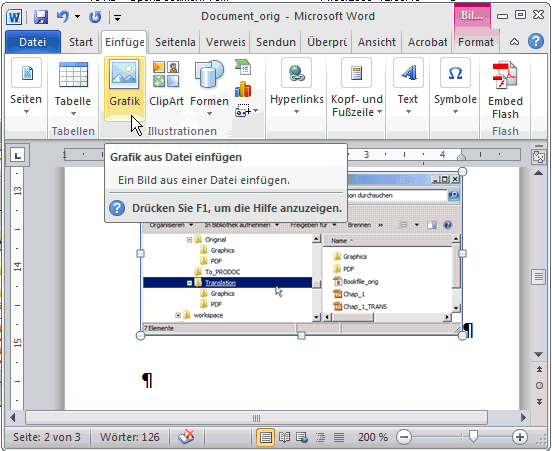Click the vertical scrollbar thumb

point(539,277)
